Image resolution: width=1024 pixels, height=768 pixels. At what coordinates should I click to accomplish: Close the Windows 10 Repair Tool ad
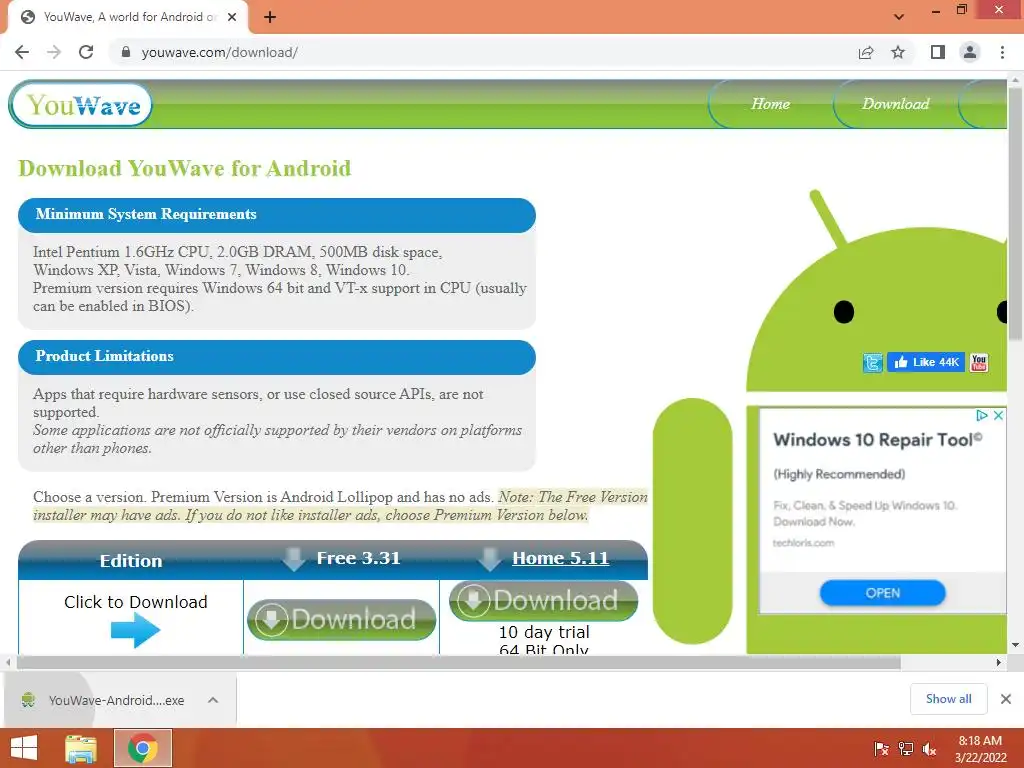[998, 415]
